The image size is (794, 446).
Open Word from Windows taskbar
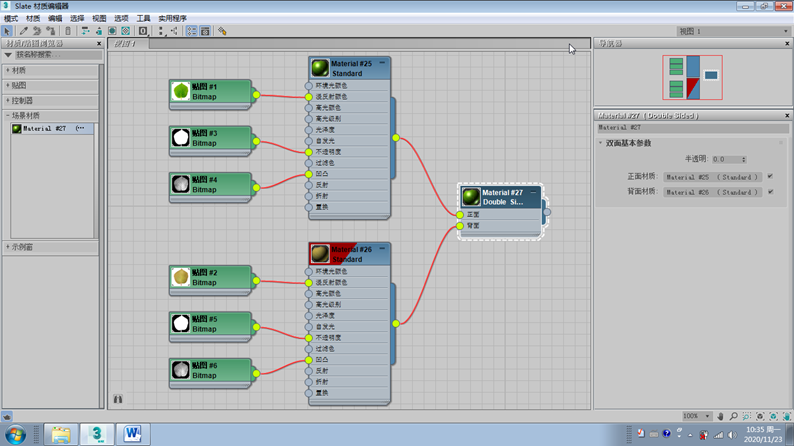click(133, 434)
